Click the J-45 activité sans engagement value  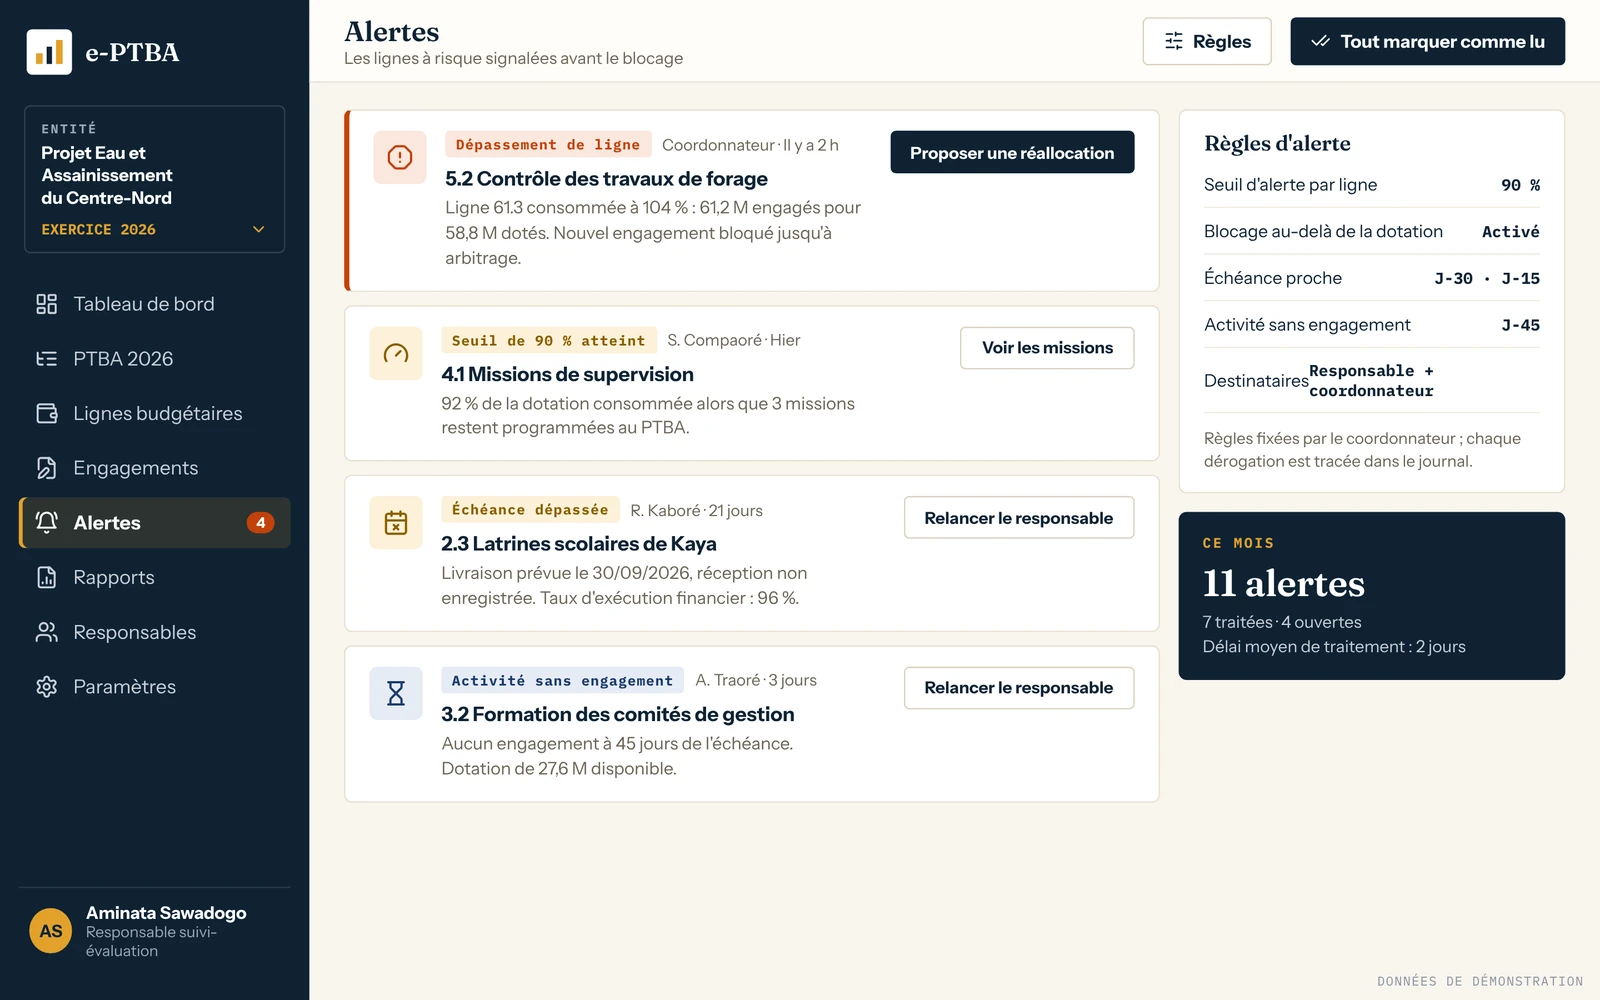[1520, 325]
